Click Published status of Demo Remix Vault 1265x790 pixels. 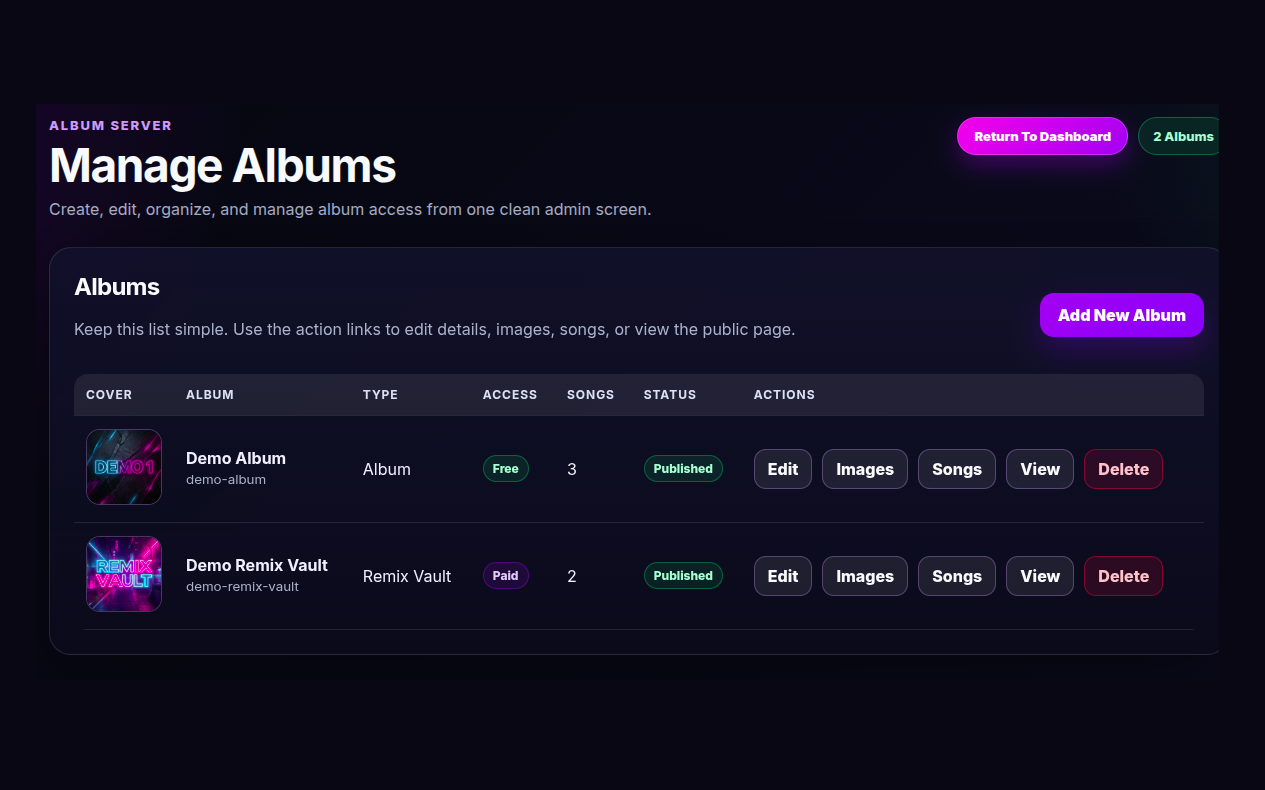point(683,576)
